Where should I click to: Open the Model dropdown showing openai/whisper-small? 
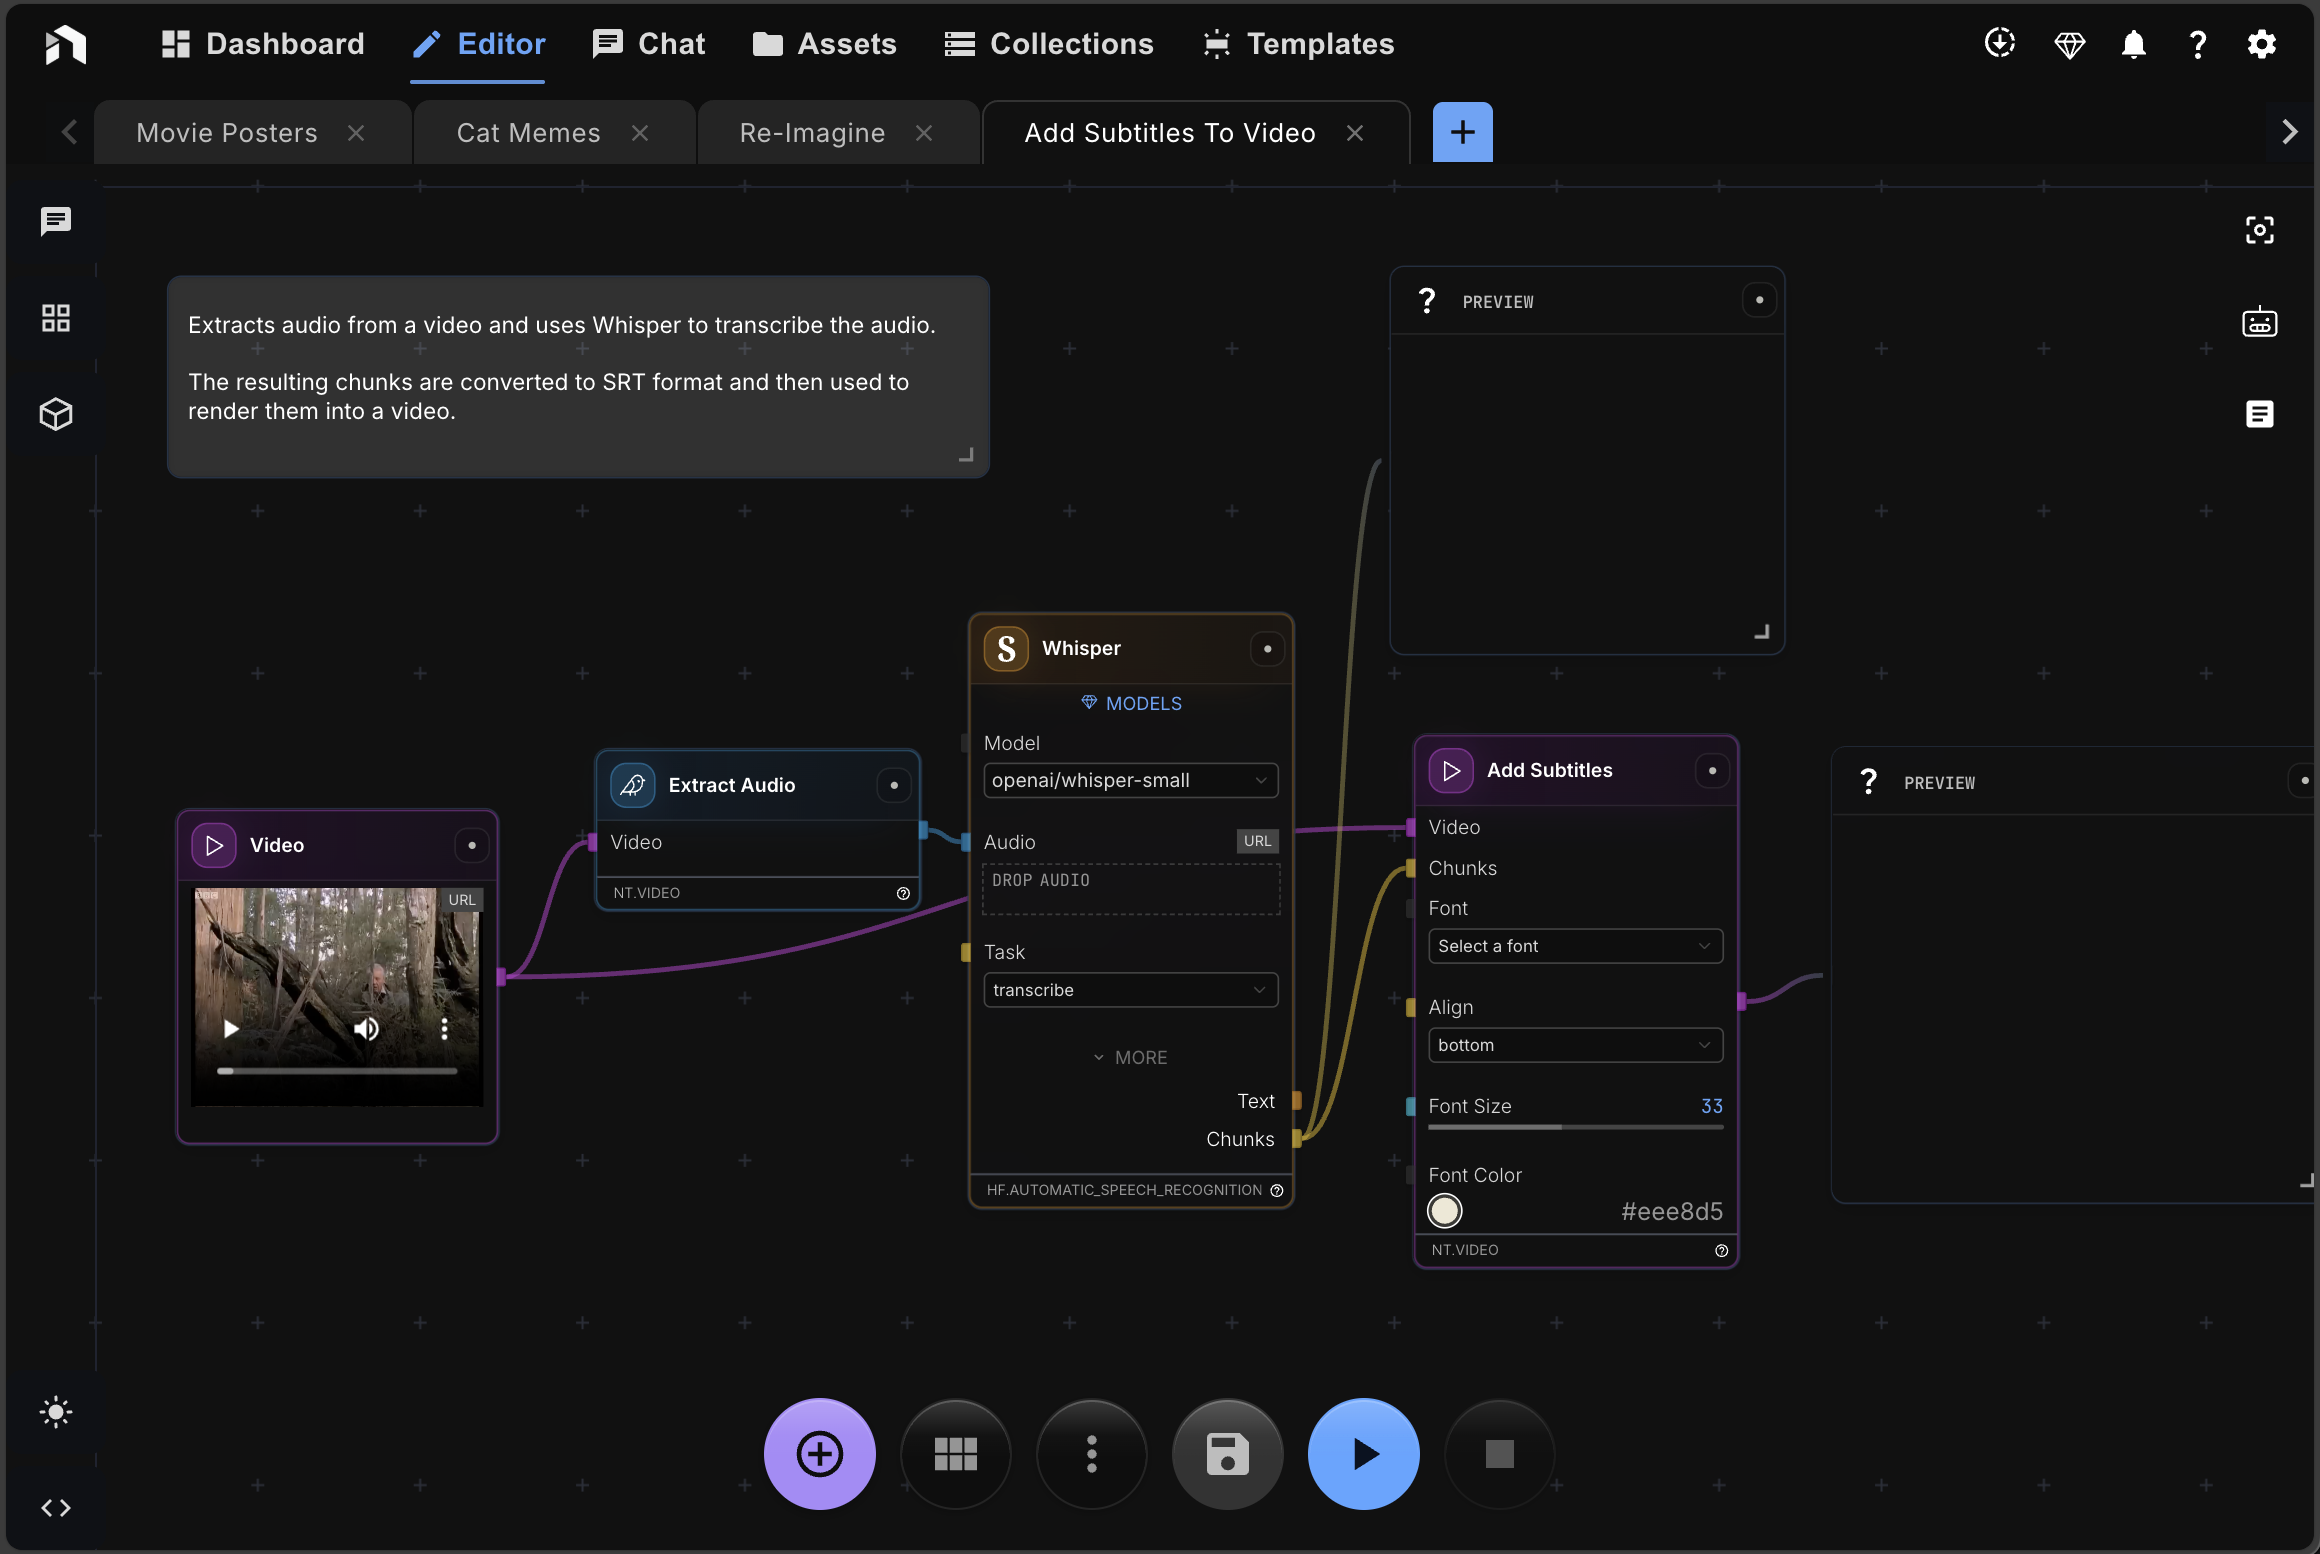(1130, 780)
